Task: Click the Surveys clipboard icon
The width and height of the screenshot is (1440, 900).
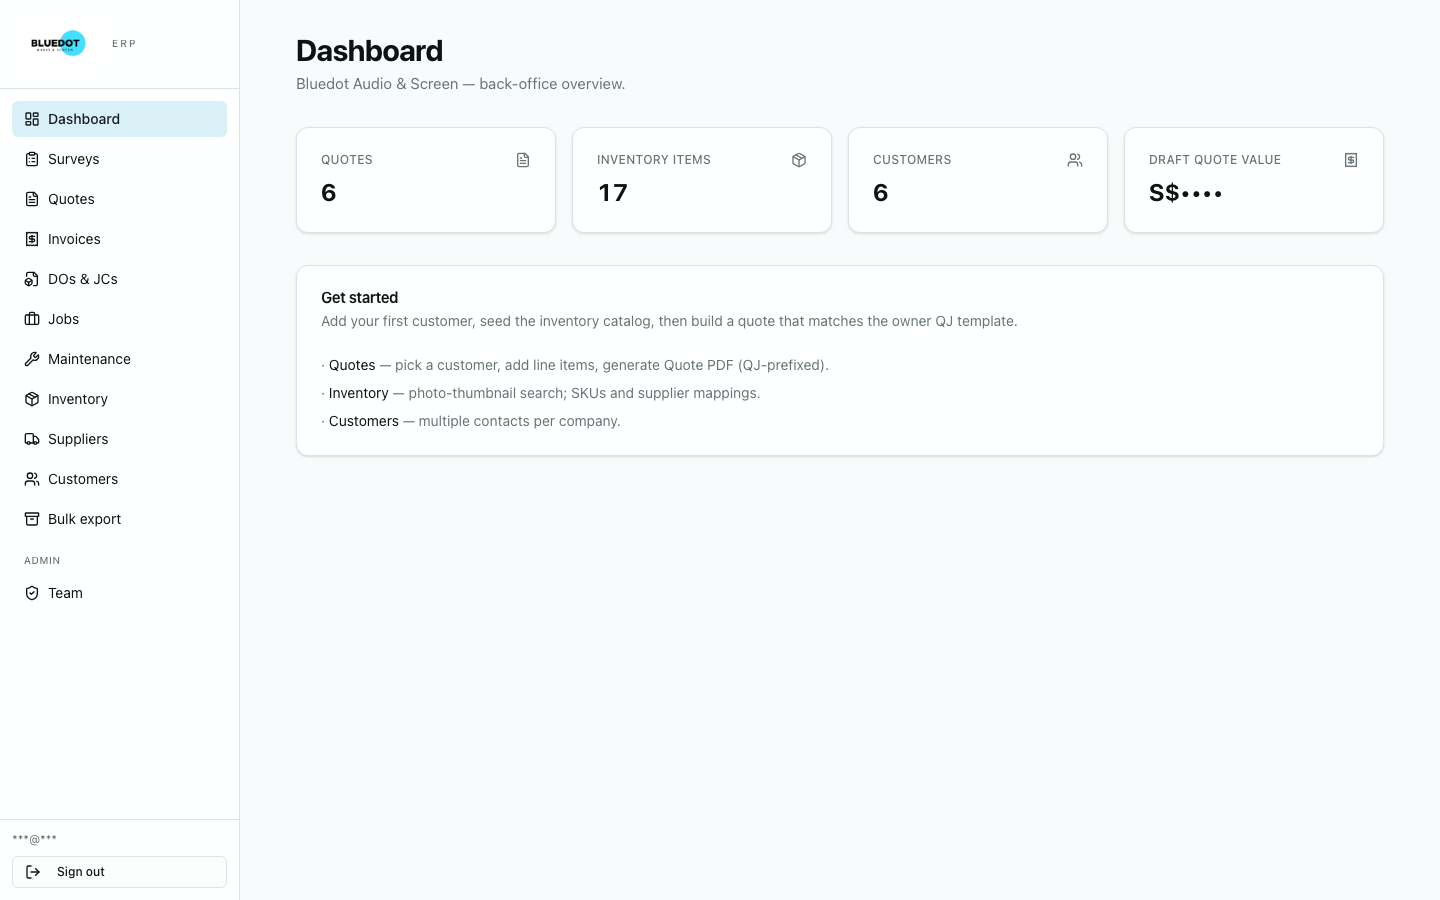Action: 32,159
